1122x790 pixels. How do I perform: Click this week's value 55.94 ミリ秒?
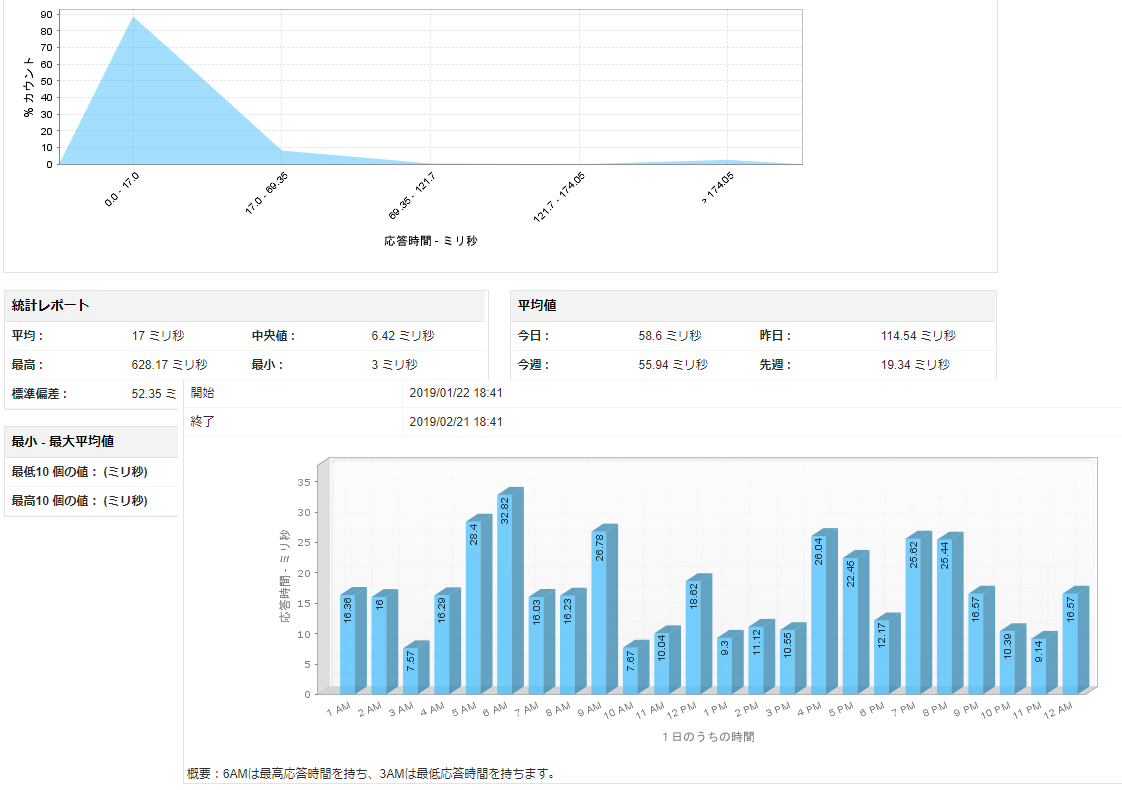673,365
